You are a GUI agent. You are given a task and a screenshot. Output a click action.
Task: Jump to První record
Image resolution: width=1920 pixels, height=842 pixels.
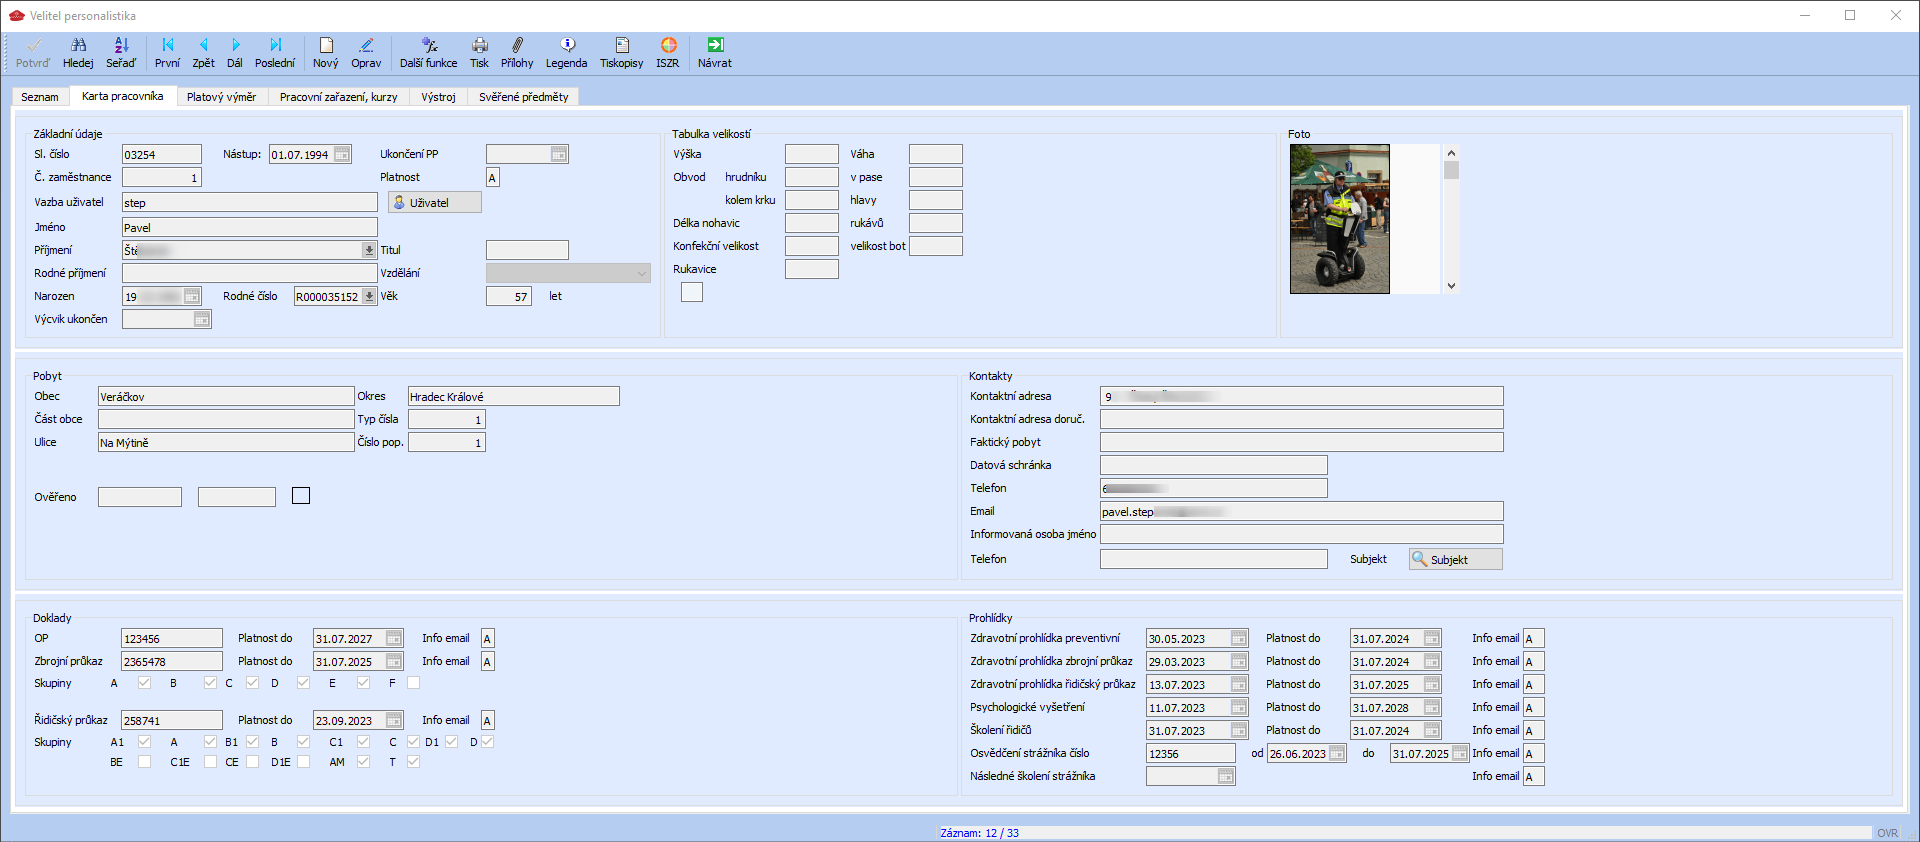point(167,53)
